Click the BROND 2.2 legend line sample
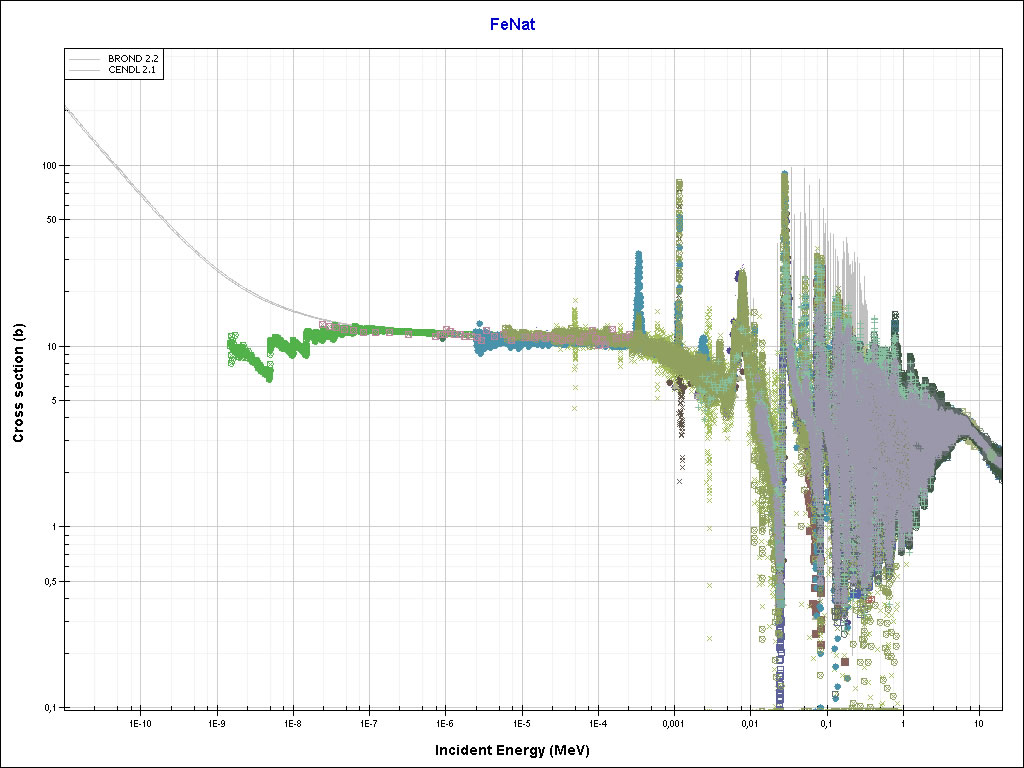 pyautogui.click(x=85, y=59)
